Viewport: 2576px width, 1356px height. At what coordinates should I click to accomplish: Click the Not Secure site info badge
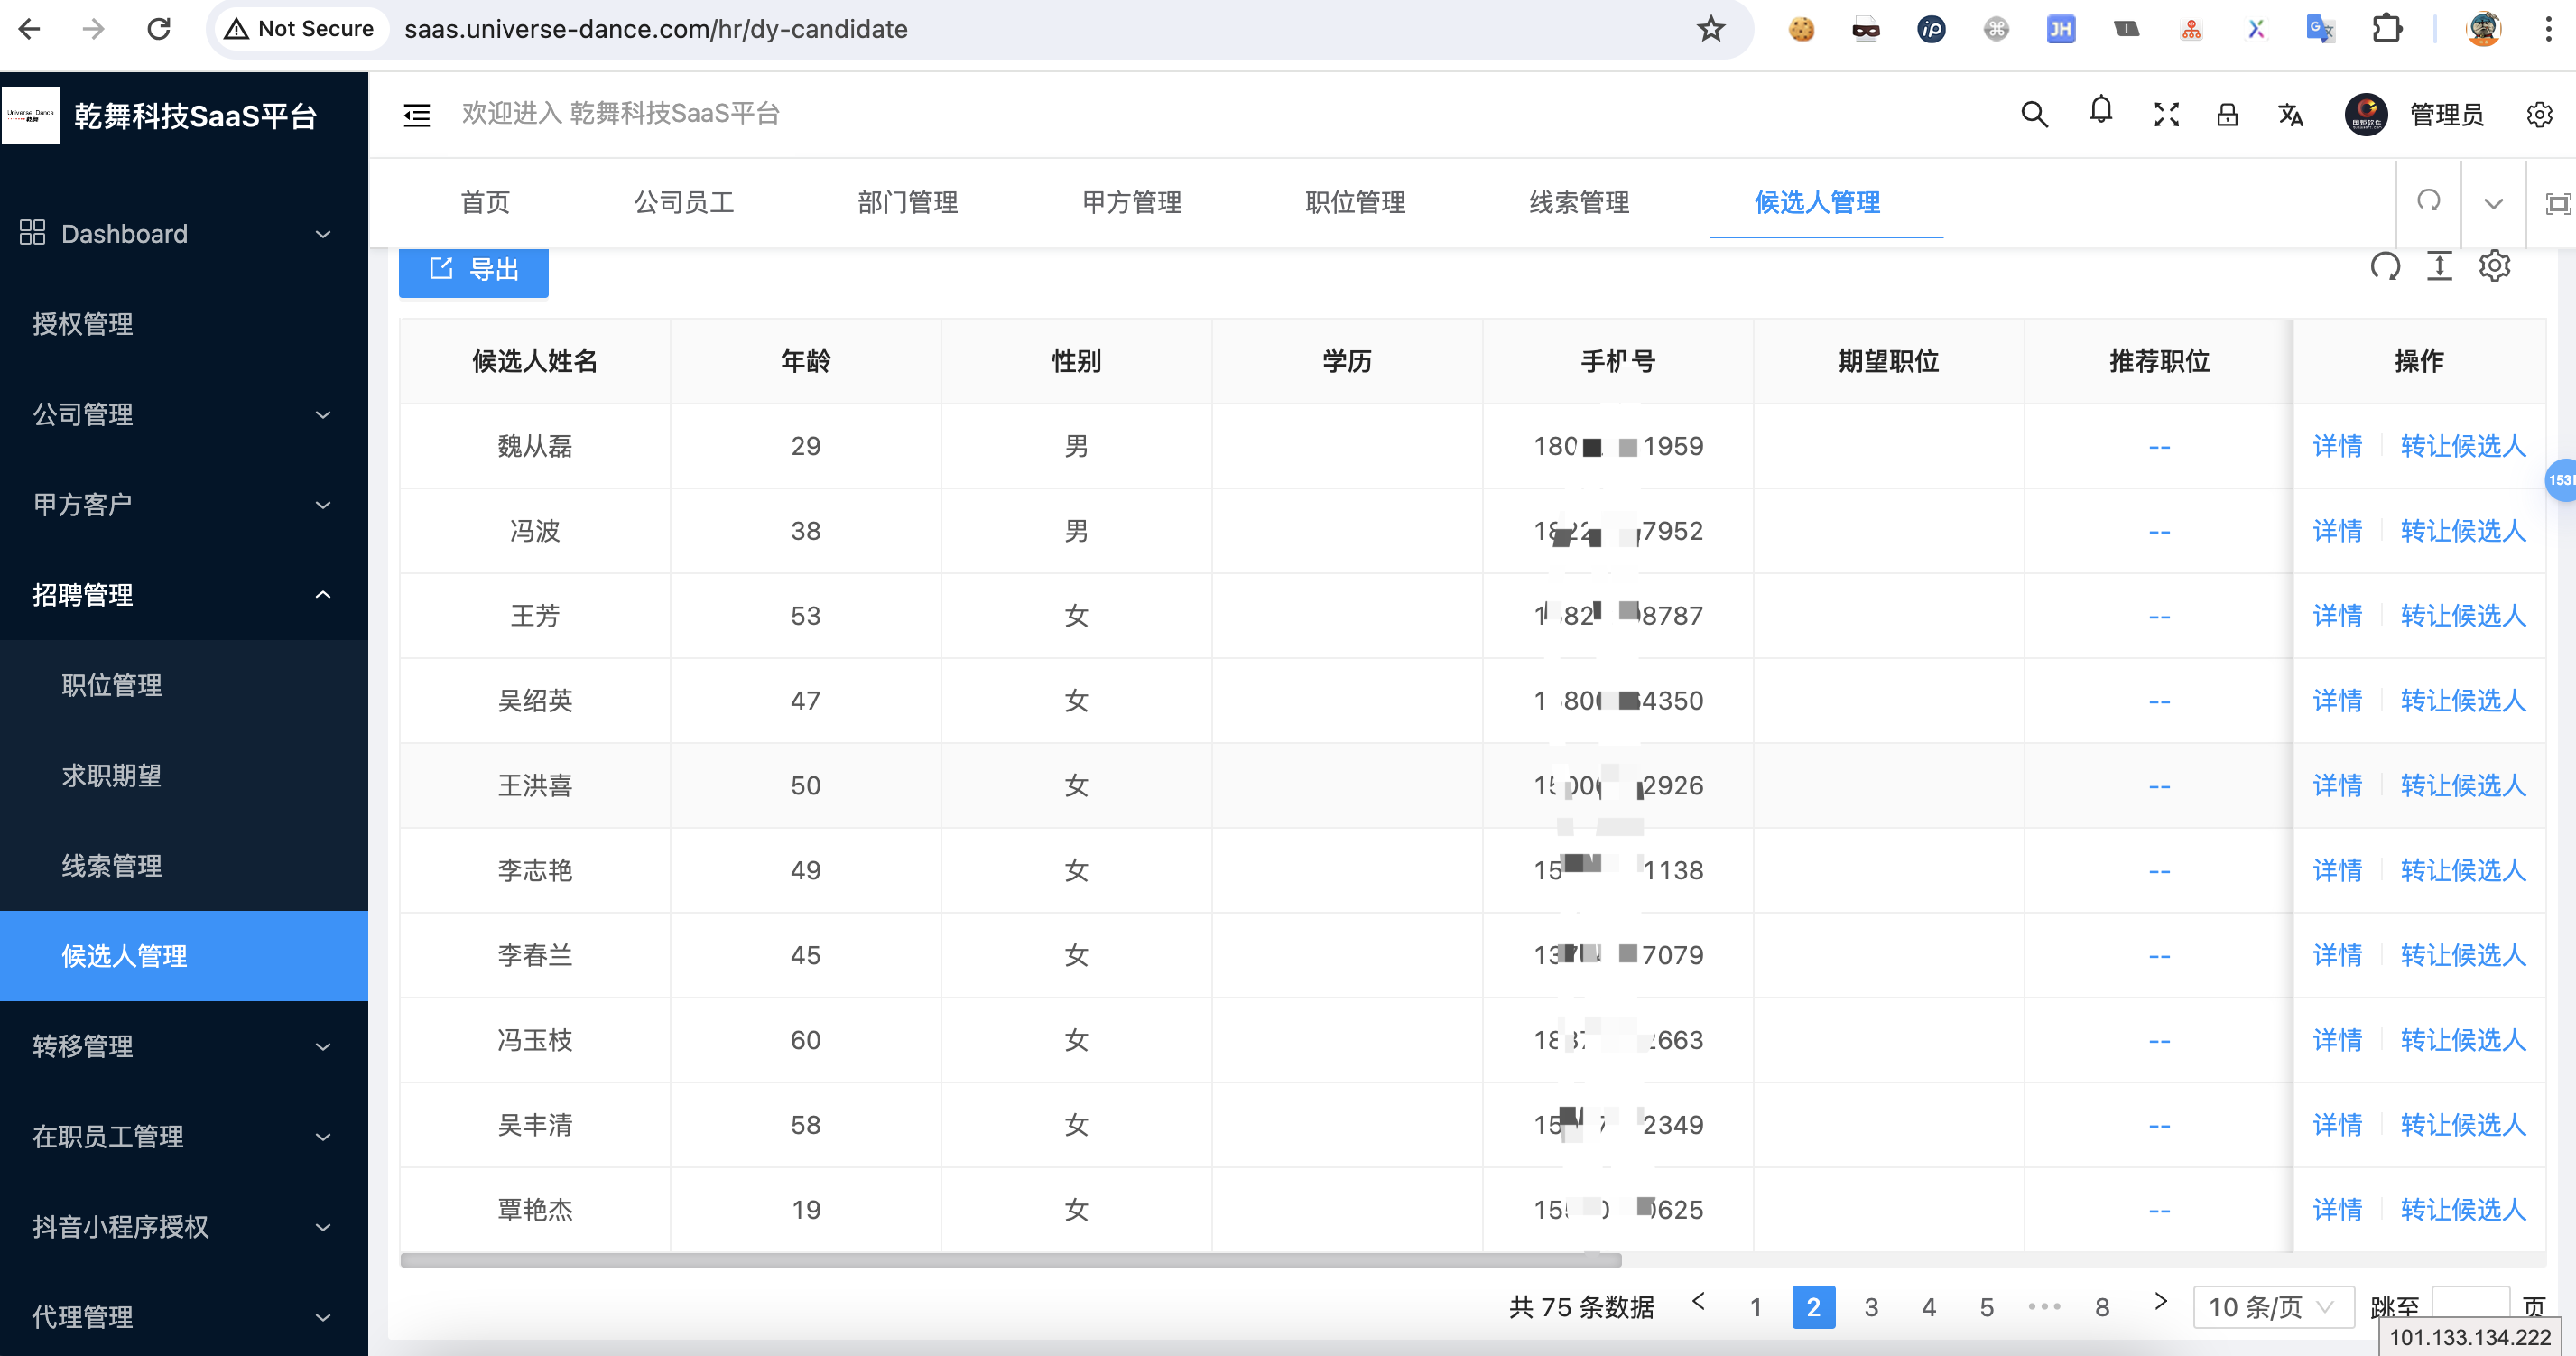coord(299,29)
